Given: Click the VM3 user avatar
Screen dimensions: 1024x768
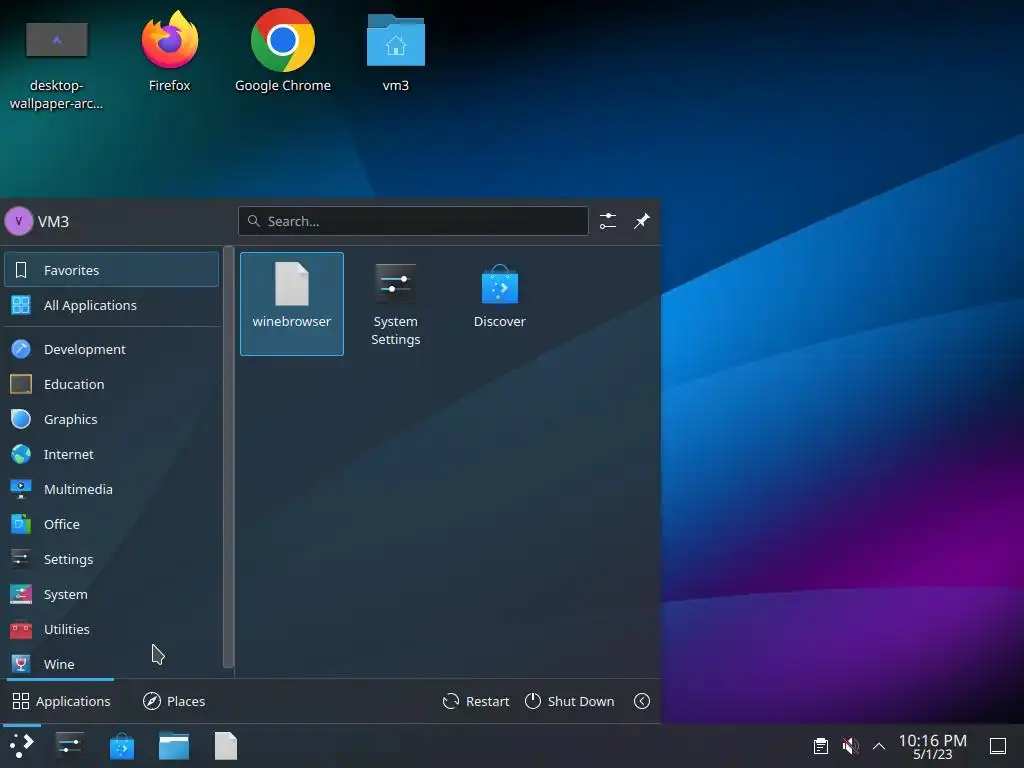Looking at the screenshot, I should [x=18, y=221].
